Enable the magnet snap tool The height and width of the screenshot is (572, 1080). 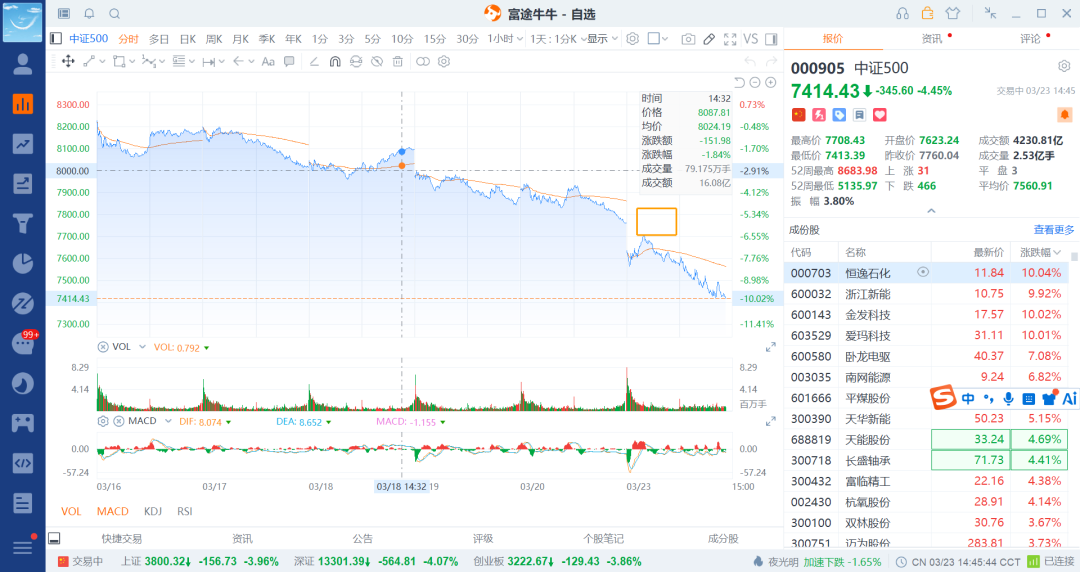click(x=335, y=61)
